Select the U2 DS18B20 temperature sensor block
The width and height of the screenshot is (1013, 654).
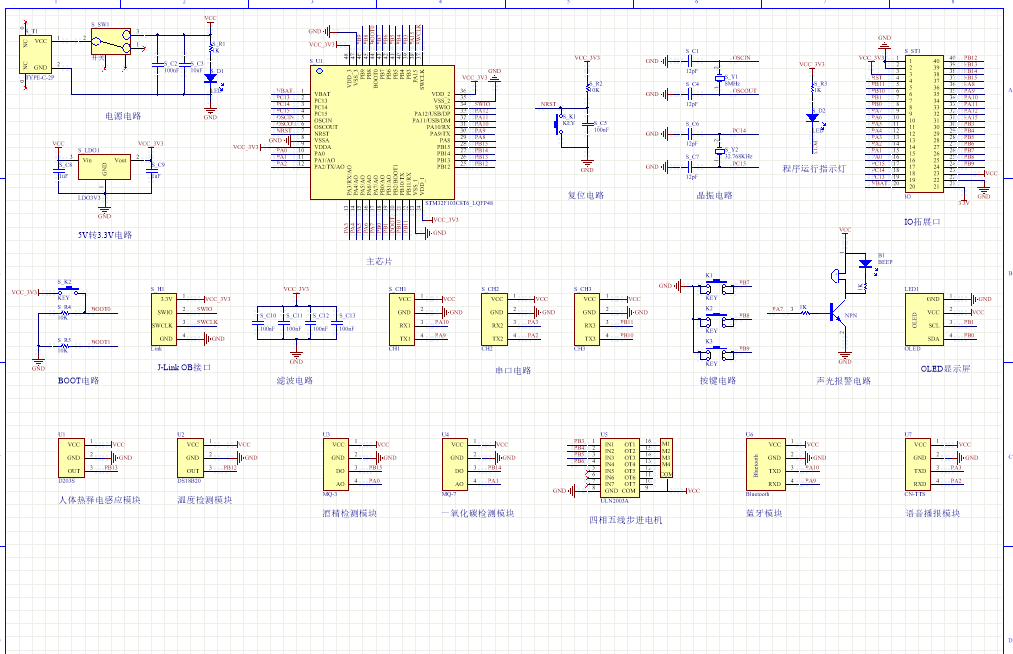click(x=191, y=457)
